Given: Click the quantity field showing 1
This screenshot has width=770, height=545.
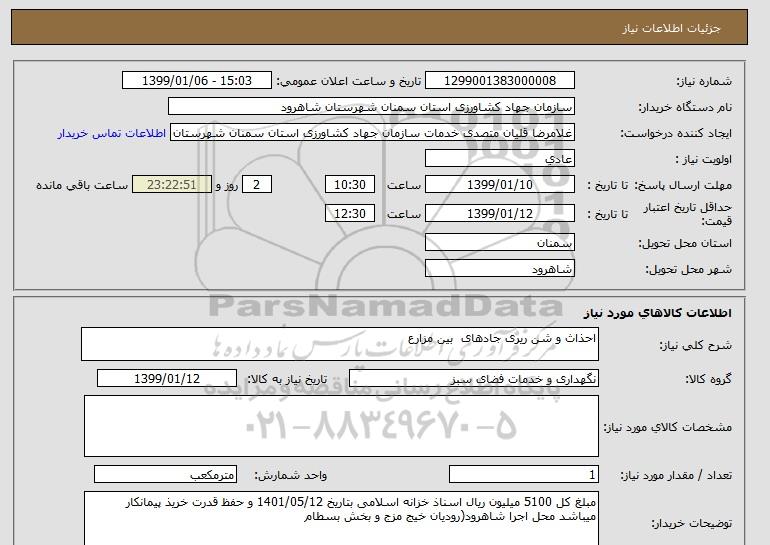Looking at the screenshot, I should (524, 475).
